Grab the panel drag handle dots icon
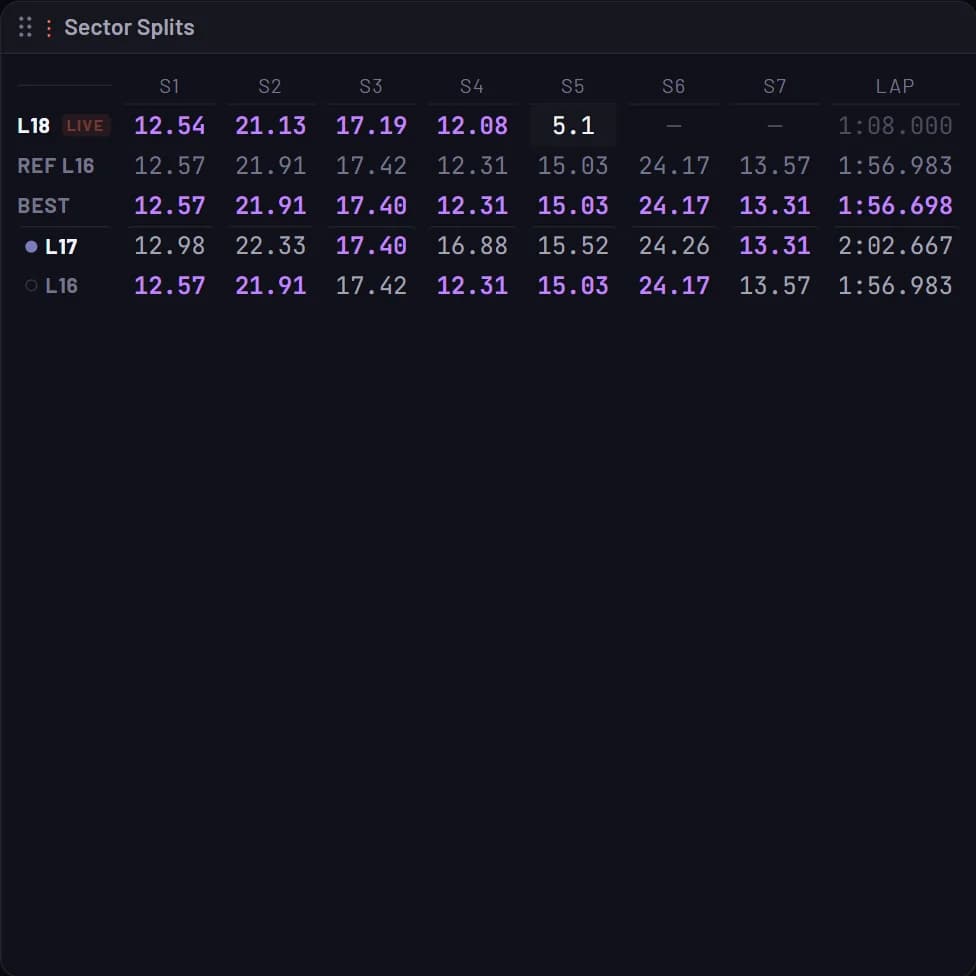Viewport: 976px width, 976px height. click(25, 27)
